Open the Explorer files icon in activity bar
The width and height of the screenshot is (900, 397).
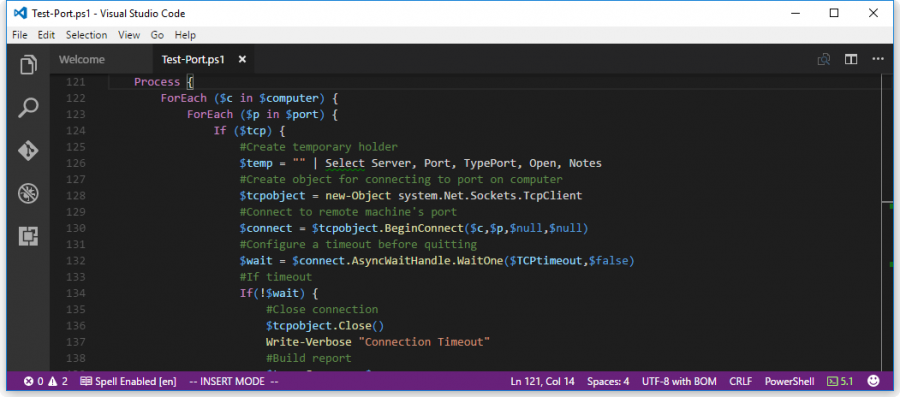pos(28,64)
